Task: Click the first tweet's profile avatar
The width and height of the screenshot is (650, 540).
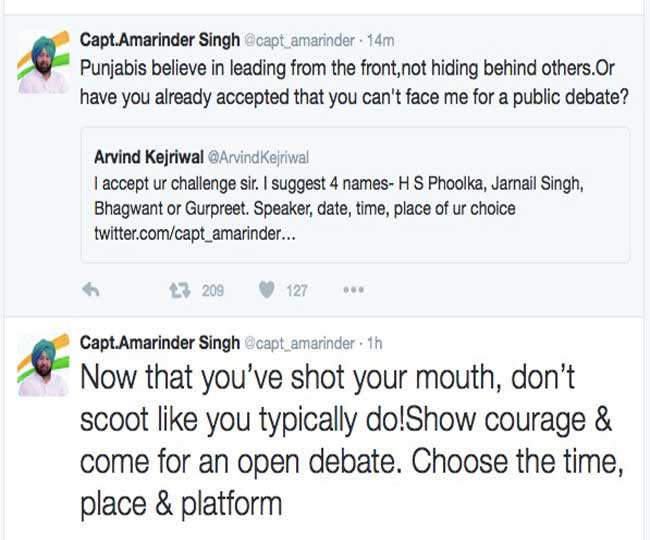Action: [42, 62]
